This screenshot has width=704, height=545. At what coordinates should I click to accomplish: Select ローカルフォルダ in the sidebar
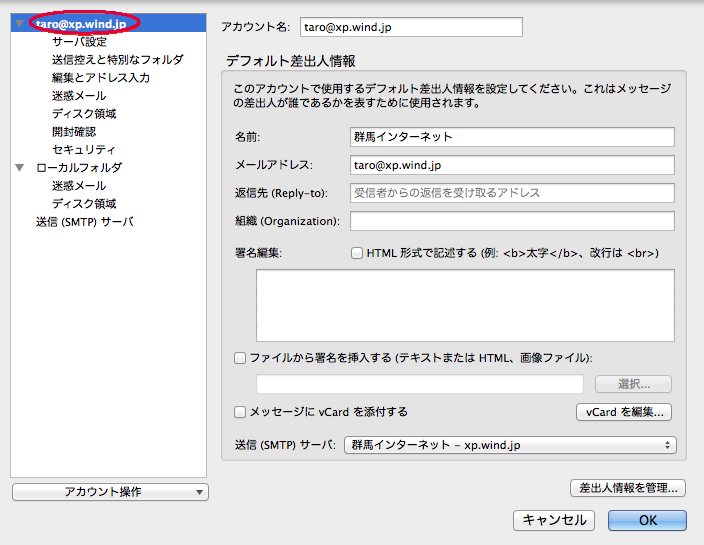79,168
